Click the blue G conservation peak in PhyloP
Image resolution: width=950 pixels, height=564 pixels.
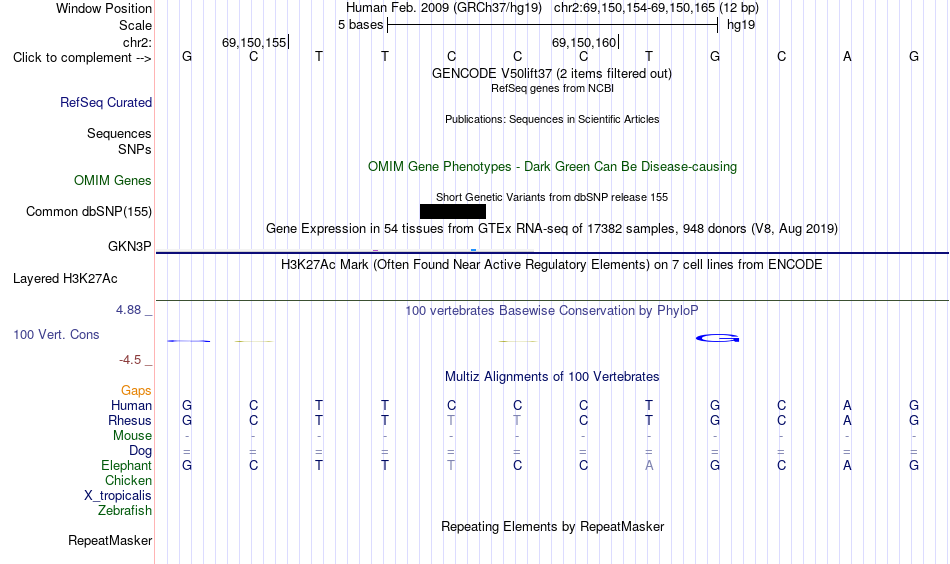pyautogui.click(x=717, y=338)
